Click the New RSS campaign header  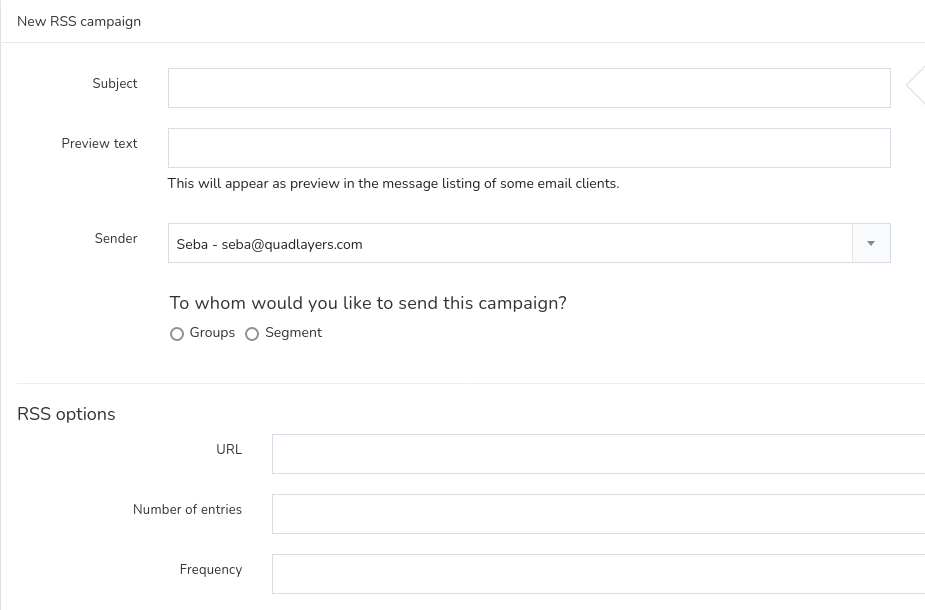coord(79,21)
